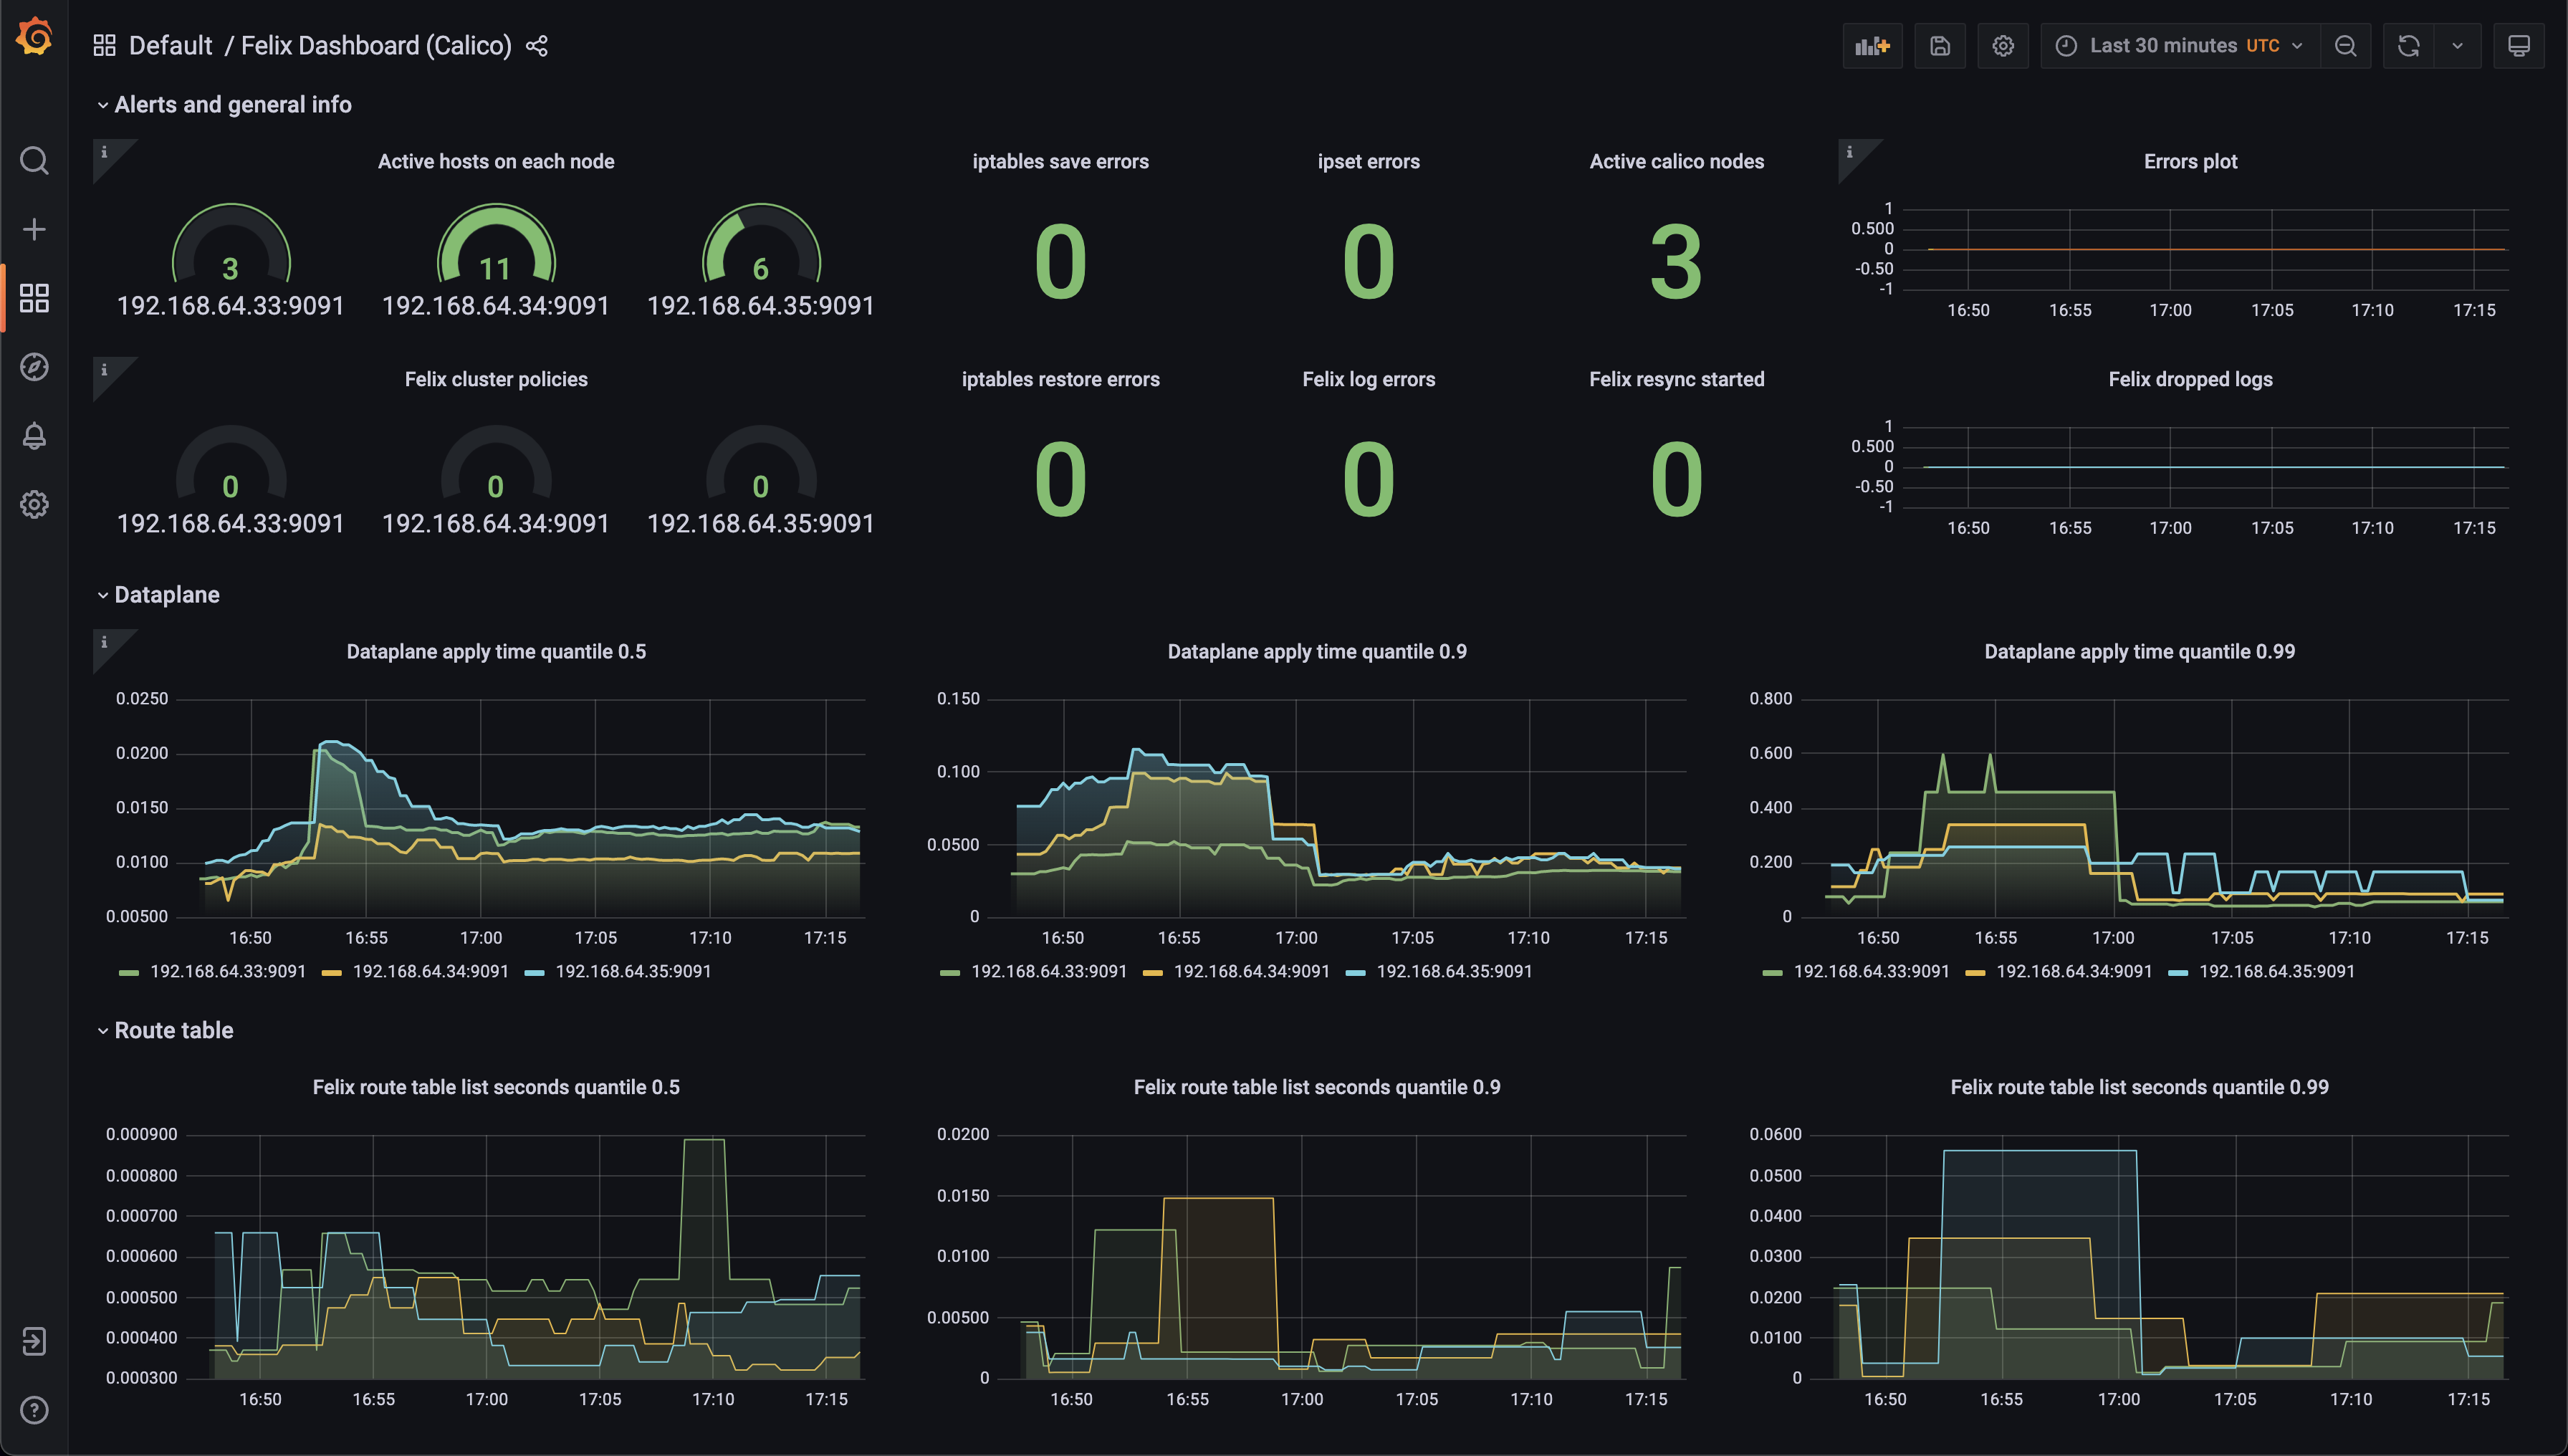Viewport: 2568px width, 1456px height.
Task: Open the Alerting bell icon
Action: (x=34, y=436)
